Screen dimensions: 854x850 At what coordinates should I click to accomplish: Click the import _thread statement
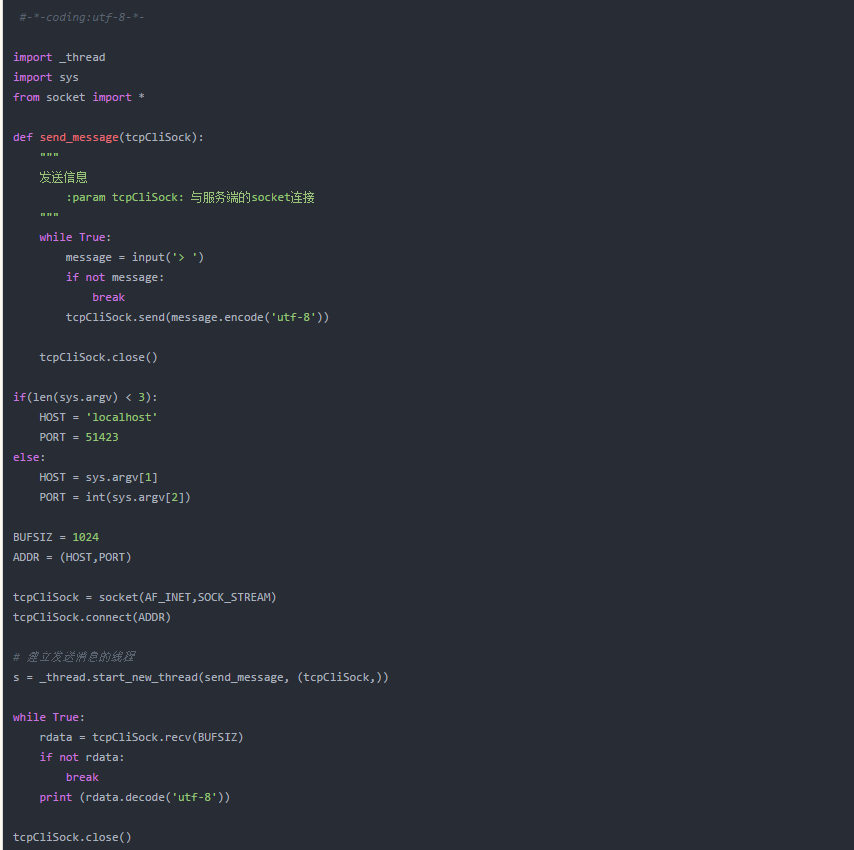click(x=59, y=57)
